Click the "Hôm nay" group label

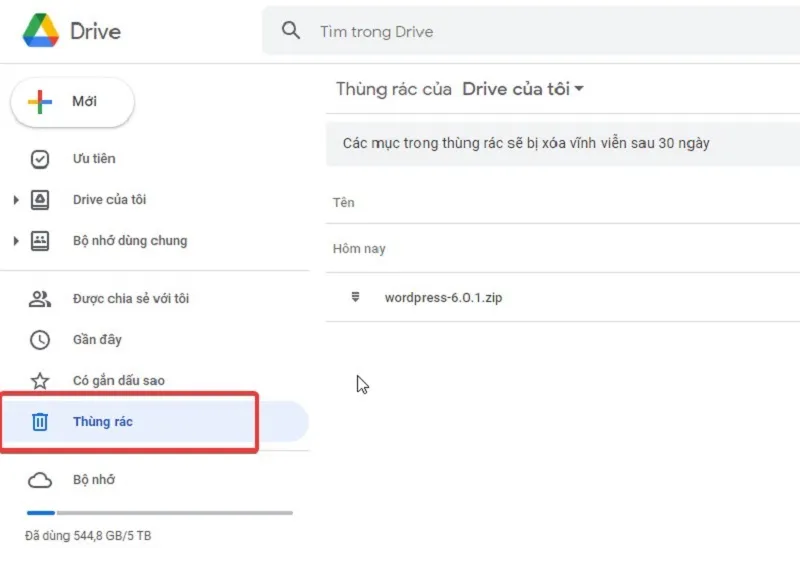point(359,249)
